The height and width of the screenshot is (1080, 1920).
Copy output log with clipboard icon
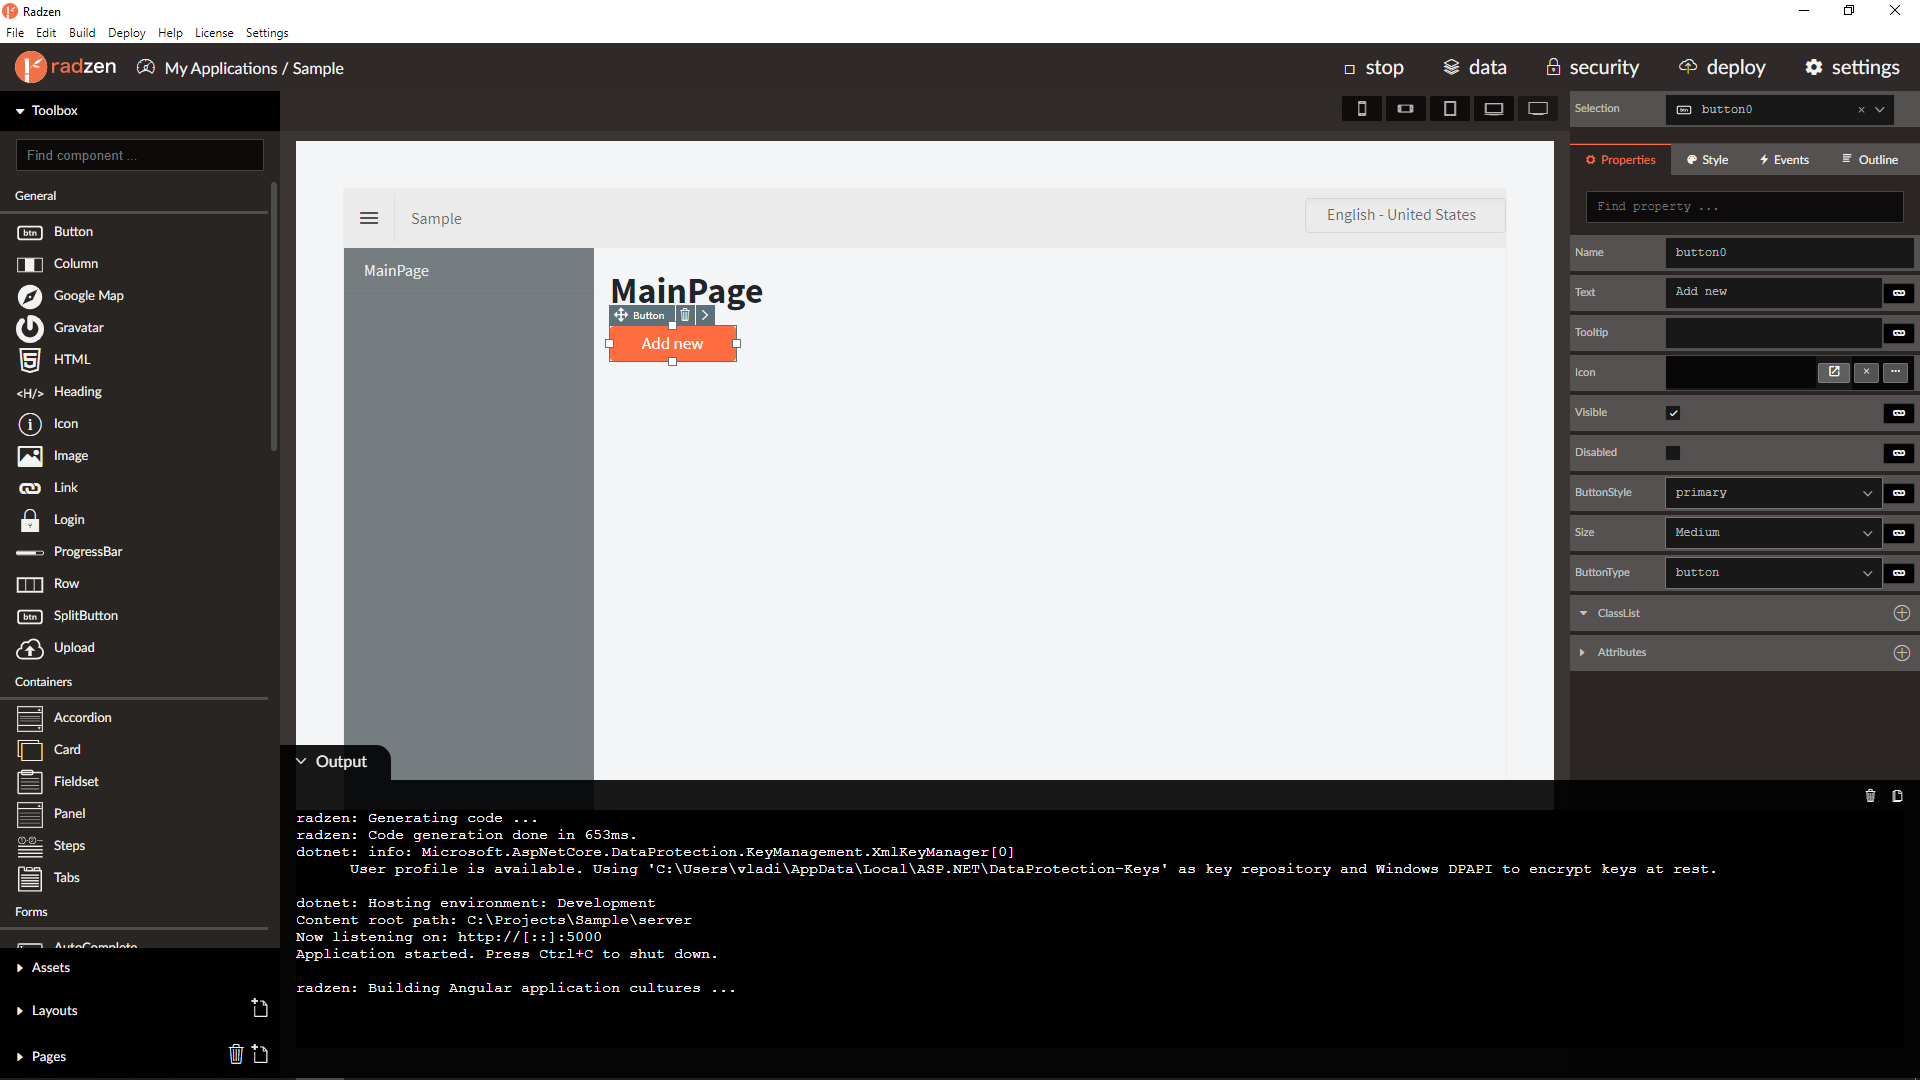1897,796
